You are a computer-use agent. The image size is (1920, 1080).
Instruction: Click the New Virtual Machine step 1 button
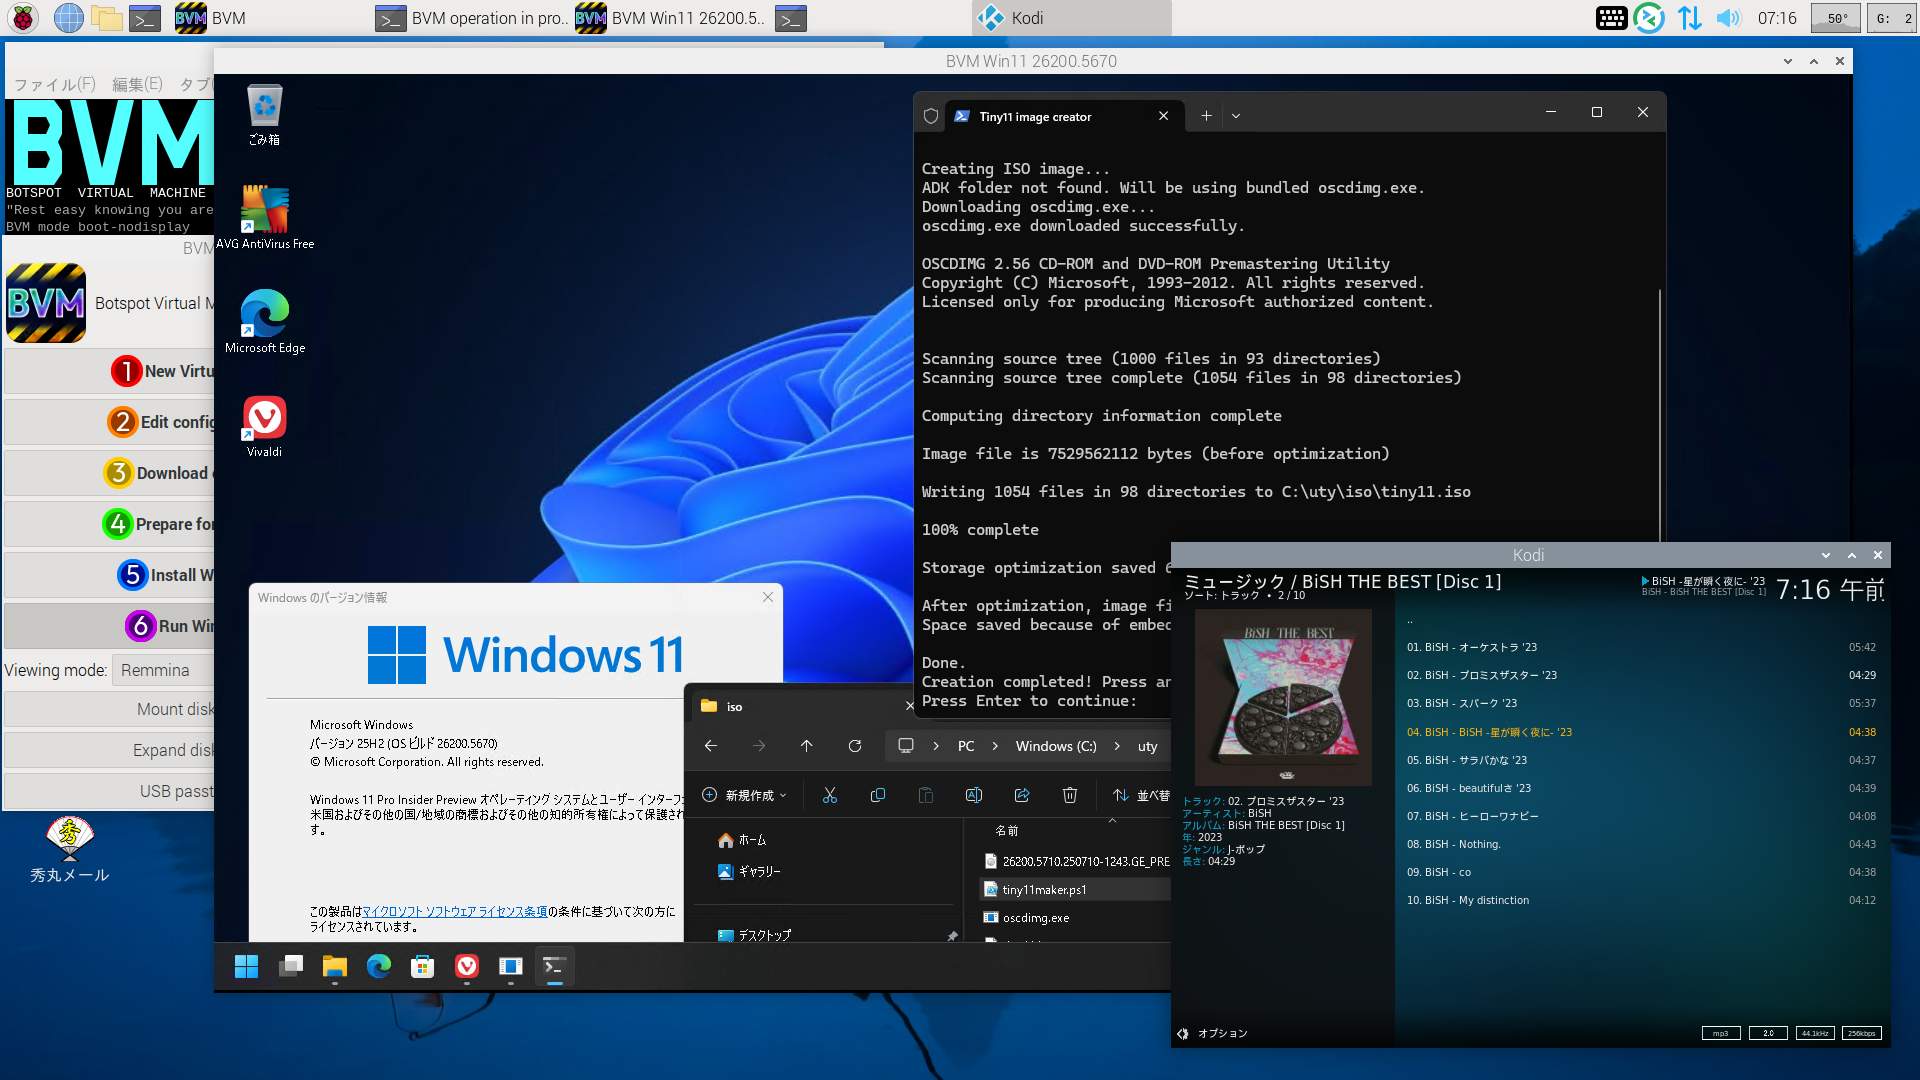point(108,371)
